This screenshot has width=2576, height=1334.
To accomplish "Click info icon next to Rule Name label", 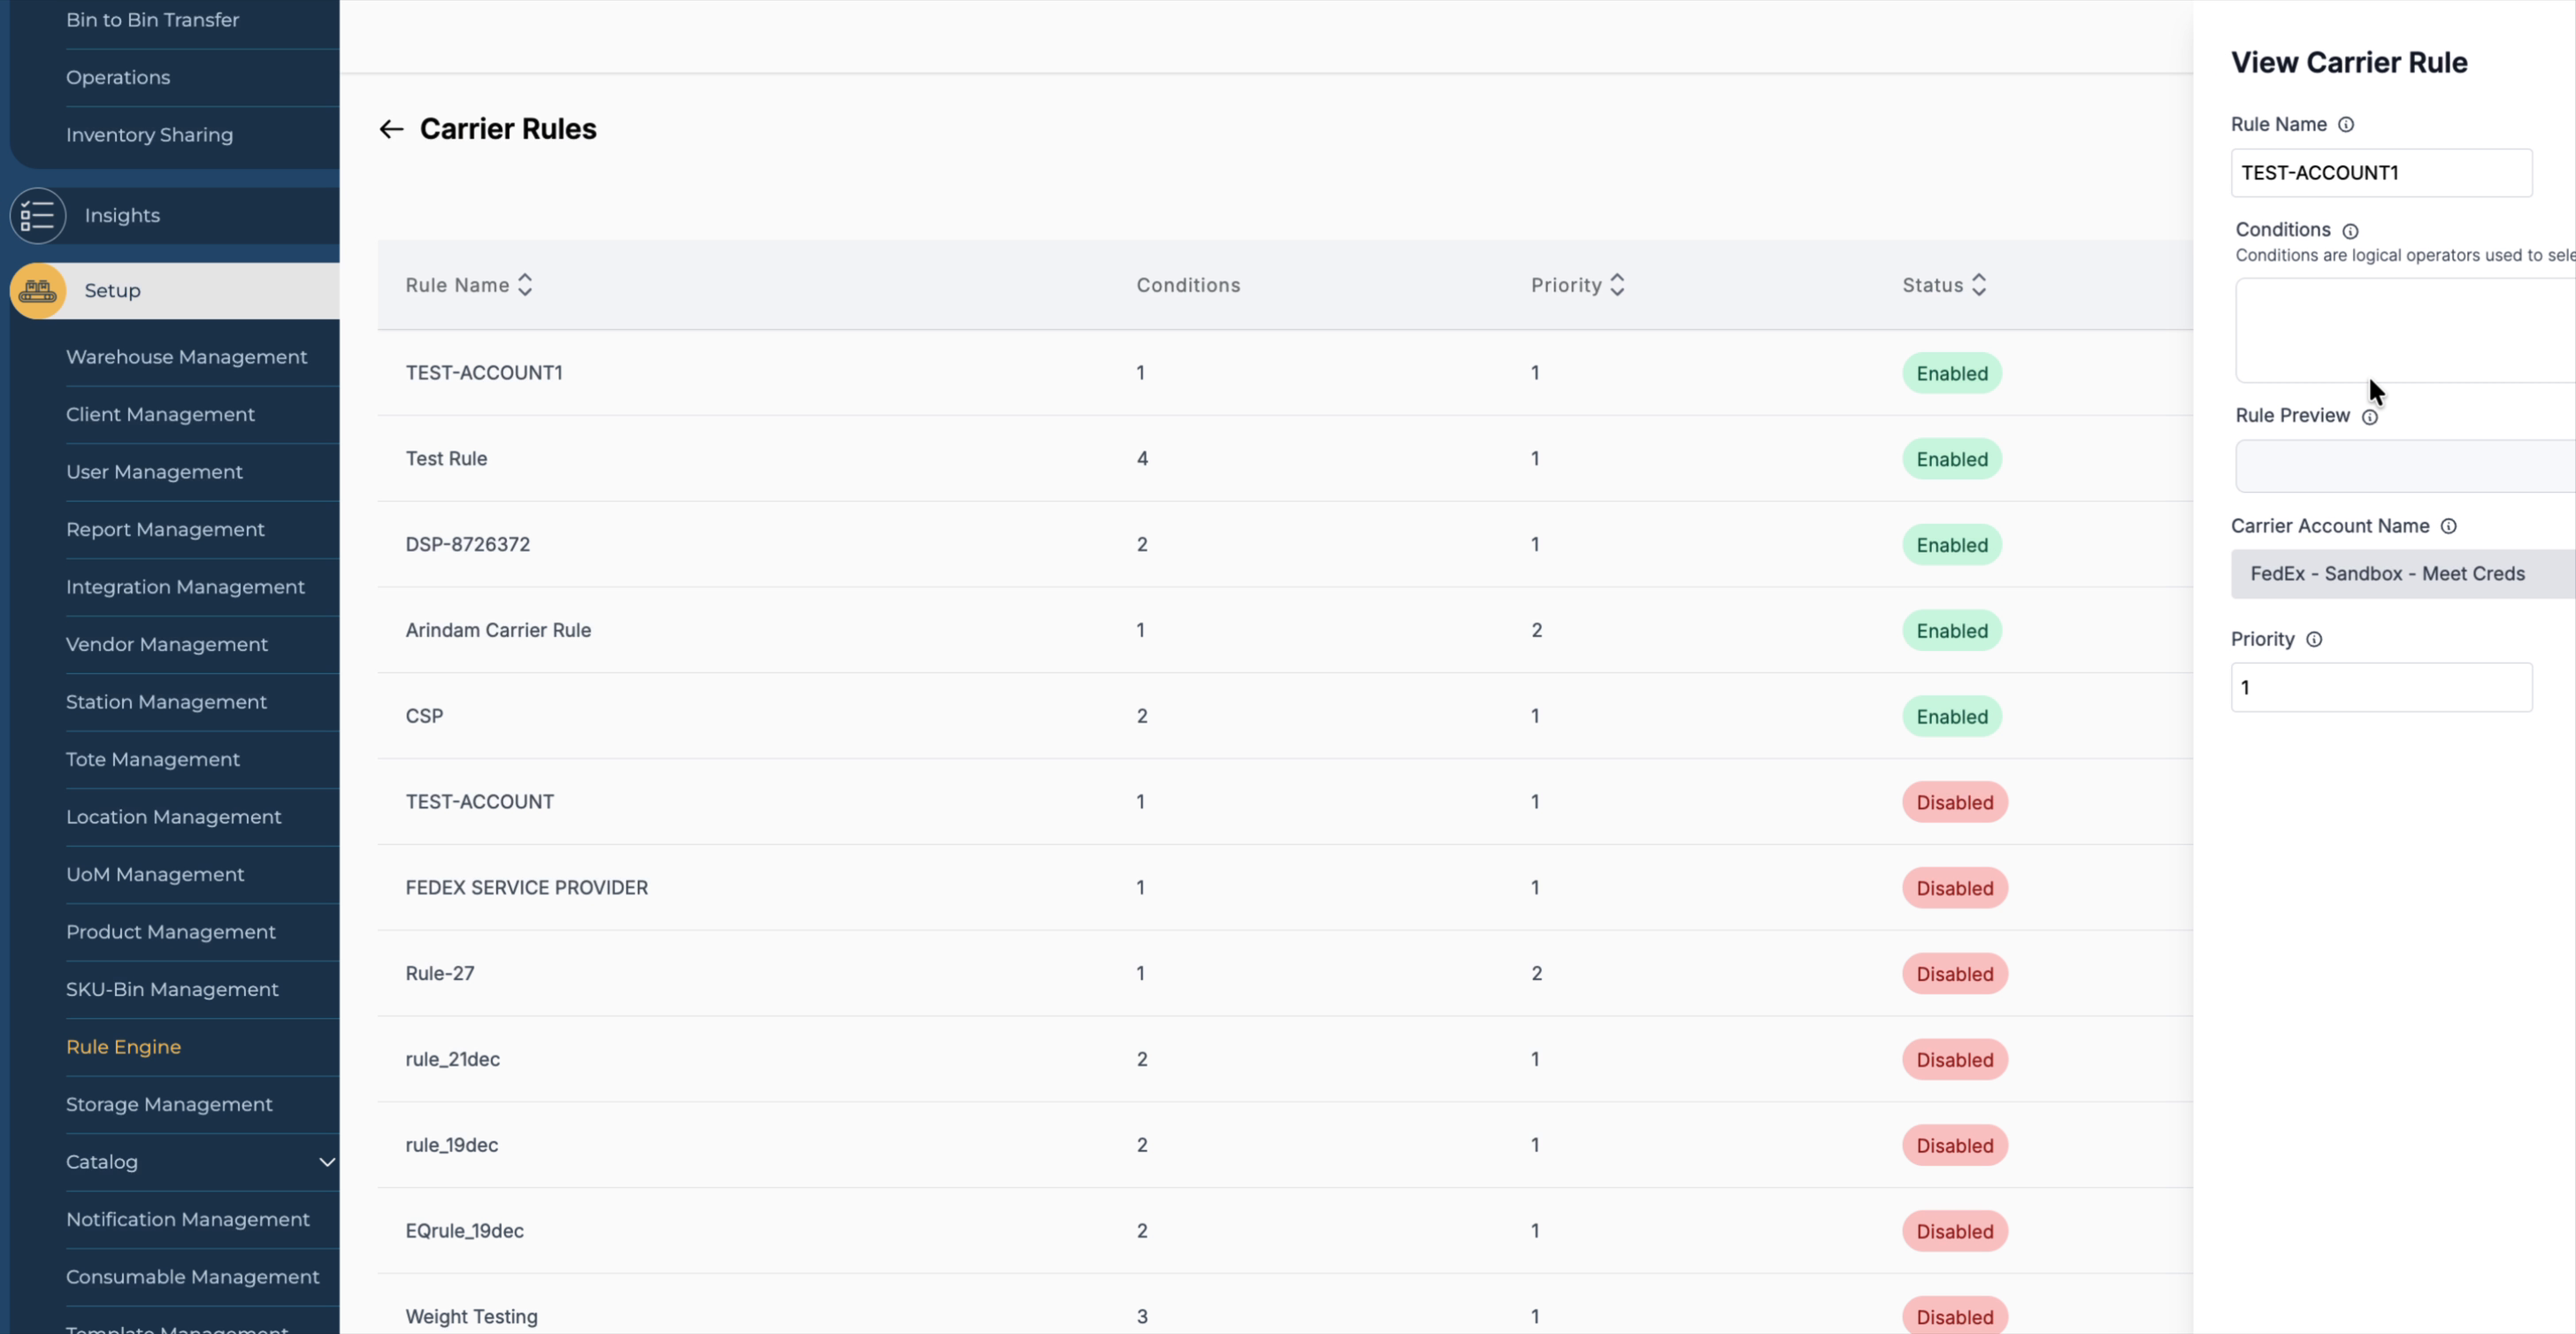I will (x=2346, y=125).
